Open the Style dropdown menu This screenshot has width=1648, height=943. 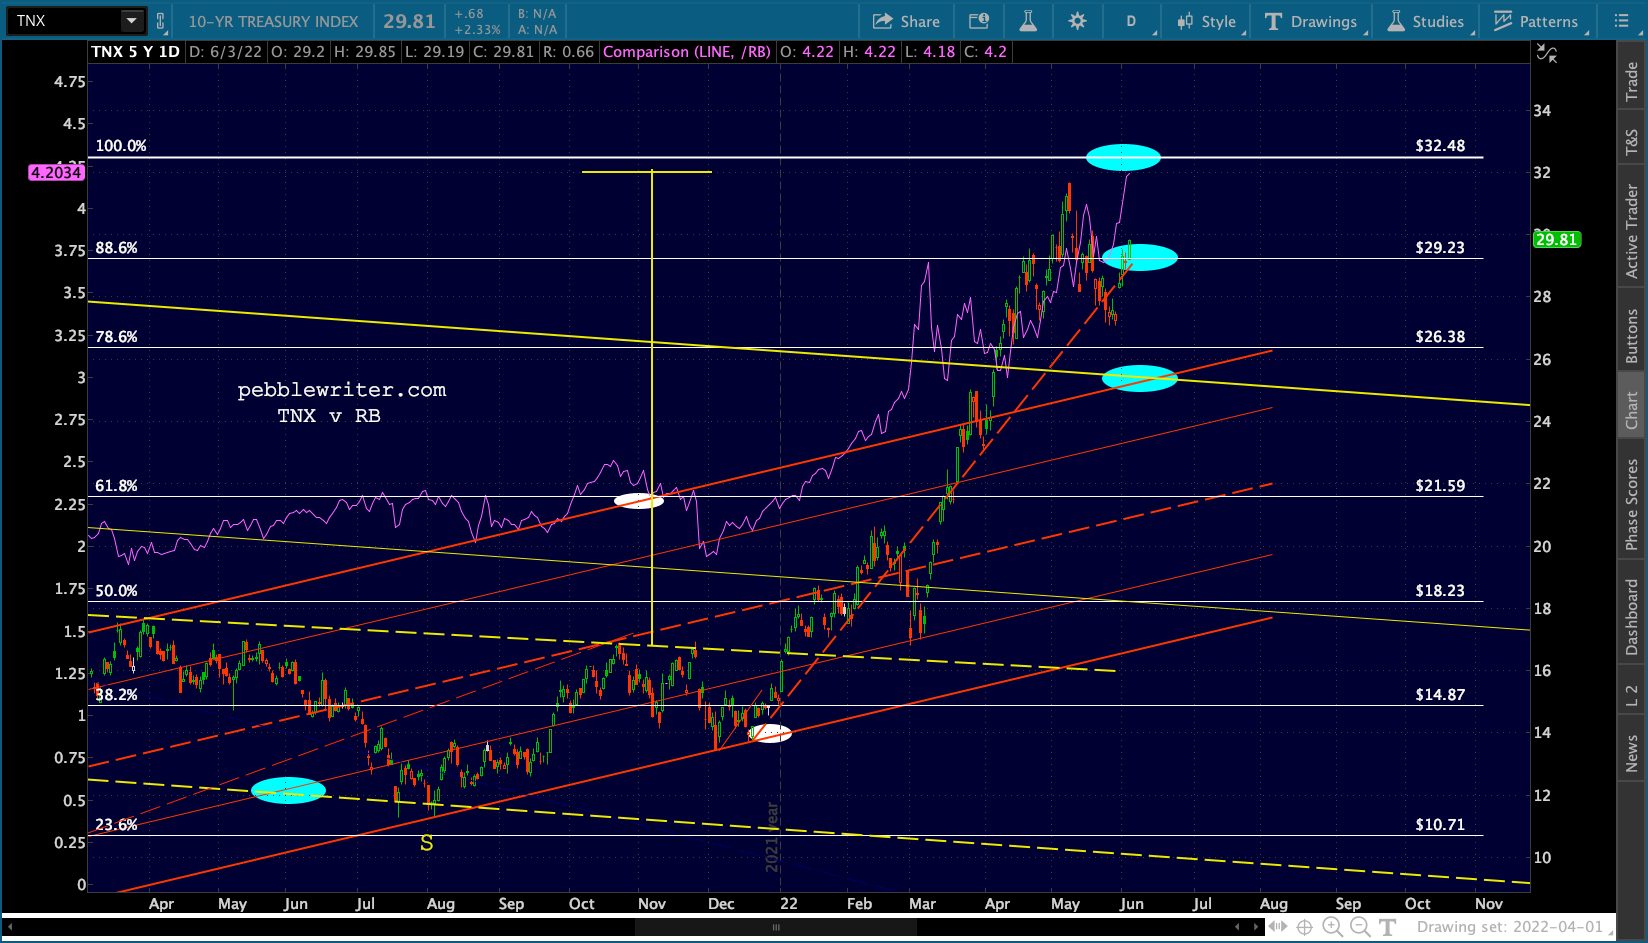tap(1208, 21)
